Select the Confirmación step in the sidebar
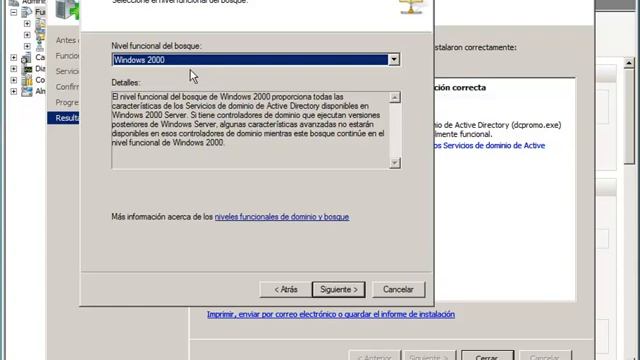 coord(67,87)
